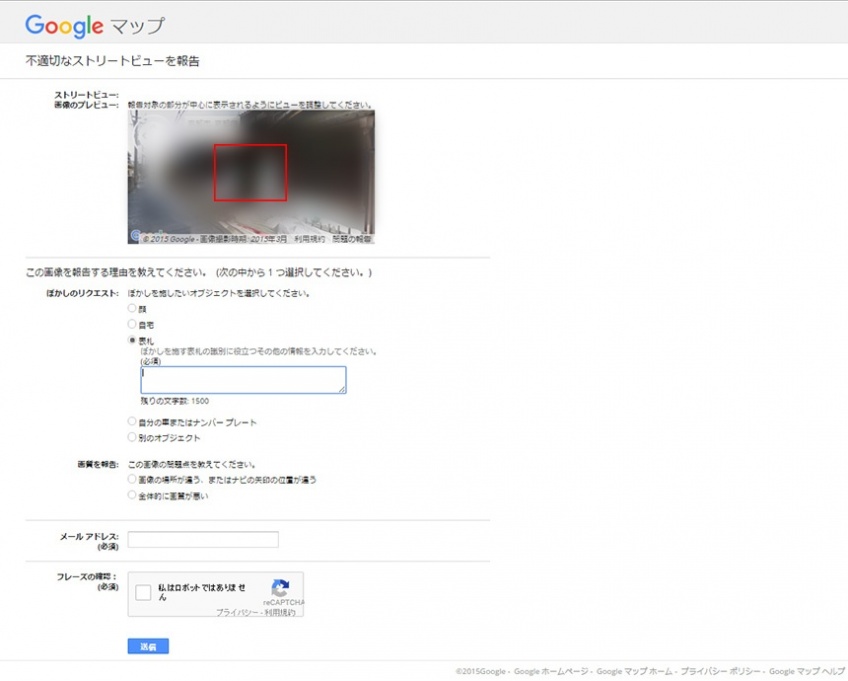Screen dimensions: 848x681
Task: Click the Google Maps logo
Action: pos(94,25)
